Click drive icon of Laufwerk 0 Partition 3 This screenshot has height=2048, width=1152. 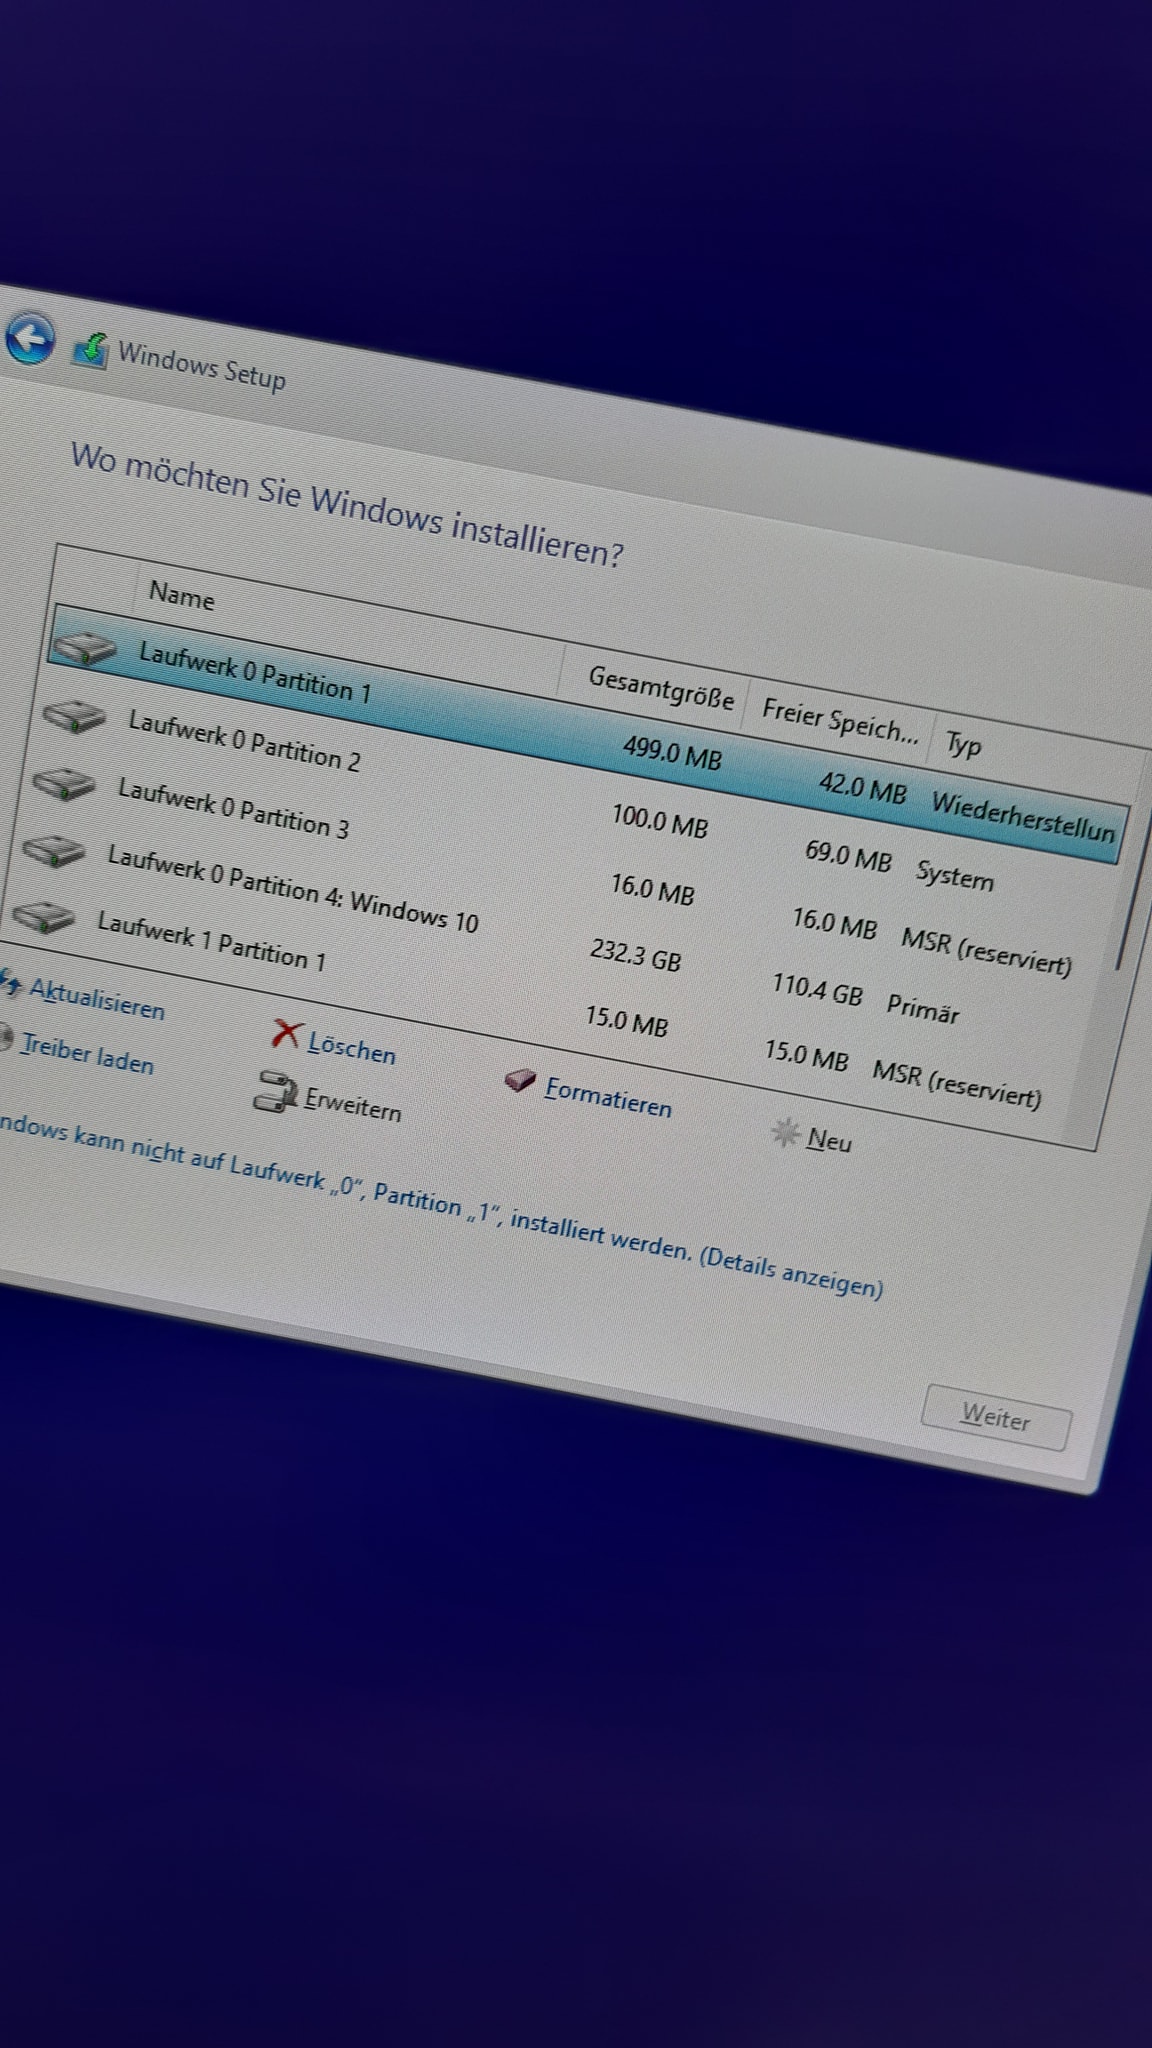click(x=64, y=784)
